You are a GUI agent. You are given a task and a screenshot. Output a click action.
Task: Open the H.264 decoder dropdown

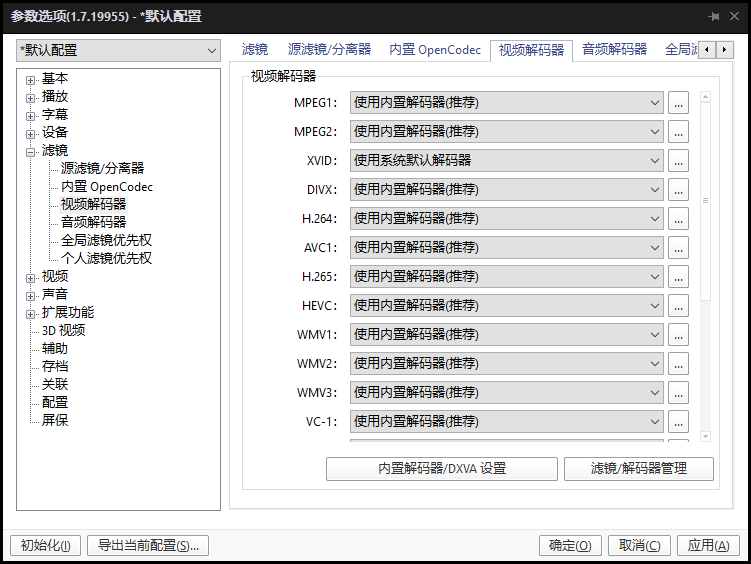tap(506, 218)
